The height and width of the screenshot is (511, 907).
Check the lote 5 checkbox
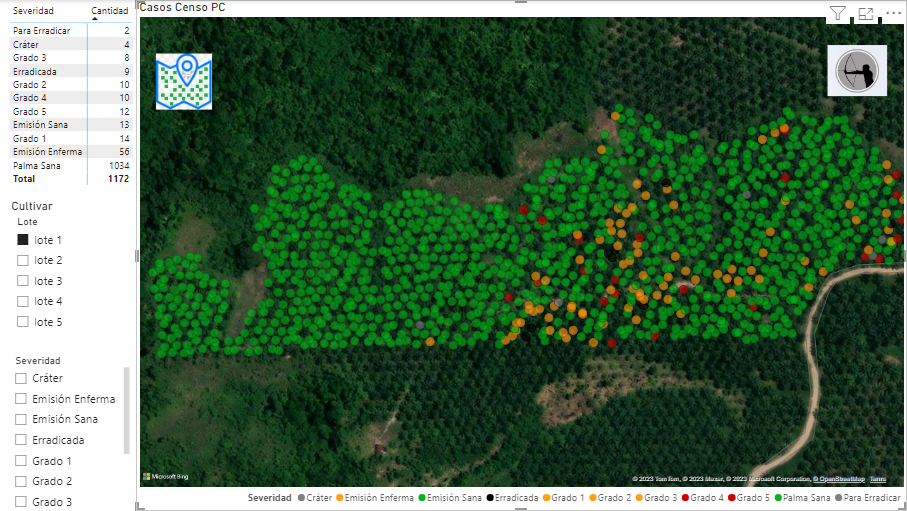tap(23, 322)
